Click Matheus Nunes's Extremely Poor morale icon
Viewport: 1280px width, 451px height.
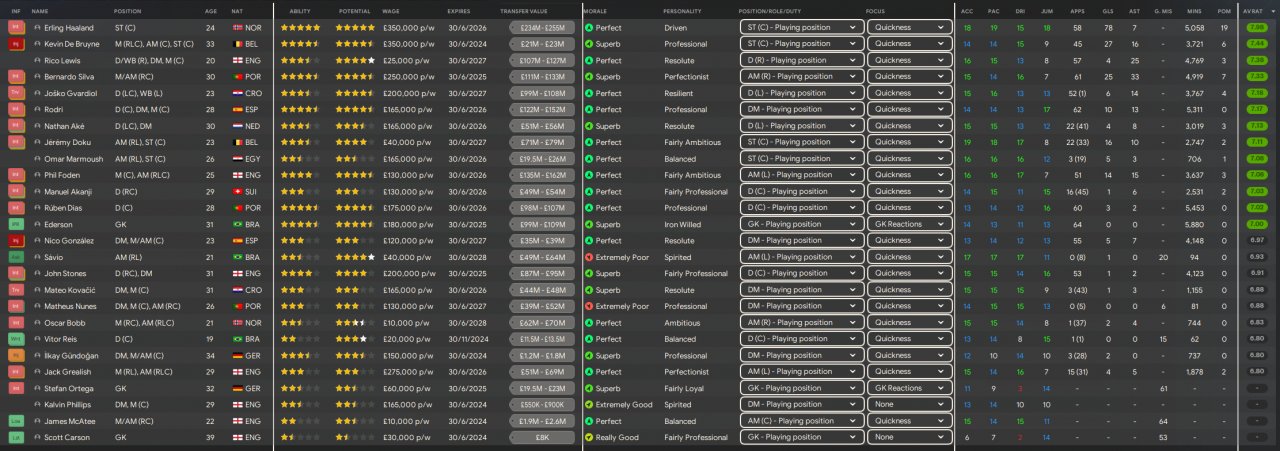pyautogui.click(x=589, y=306)
